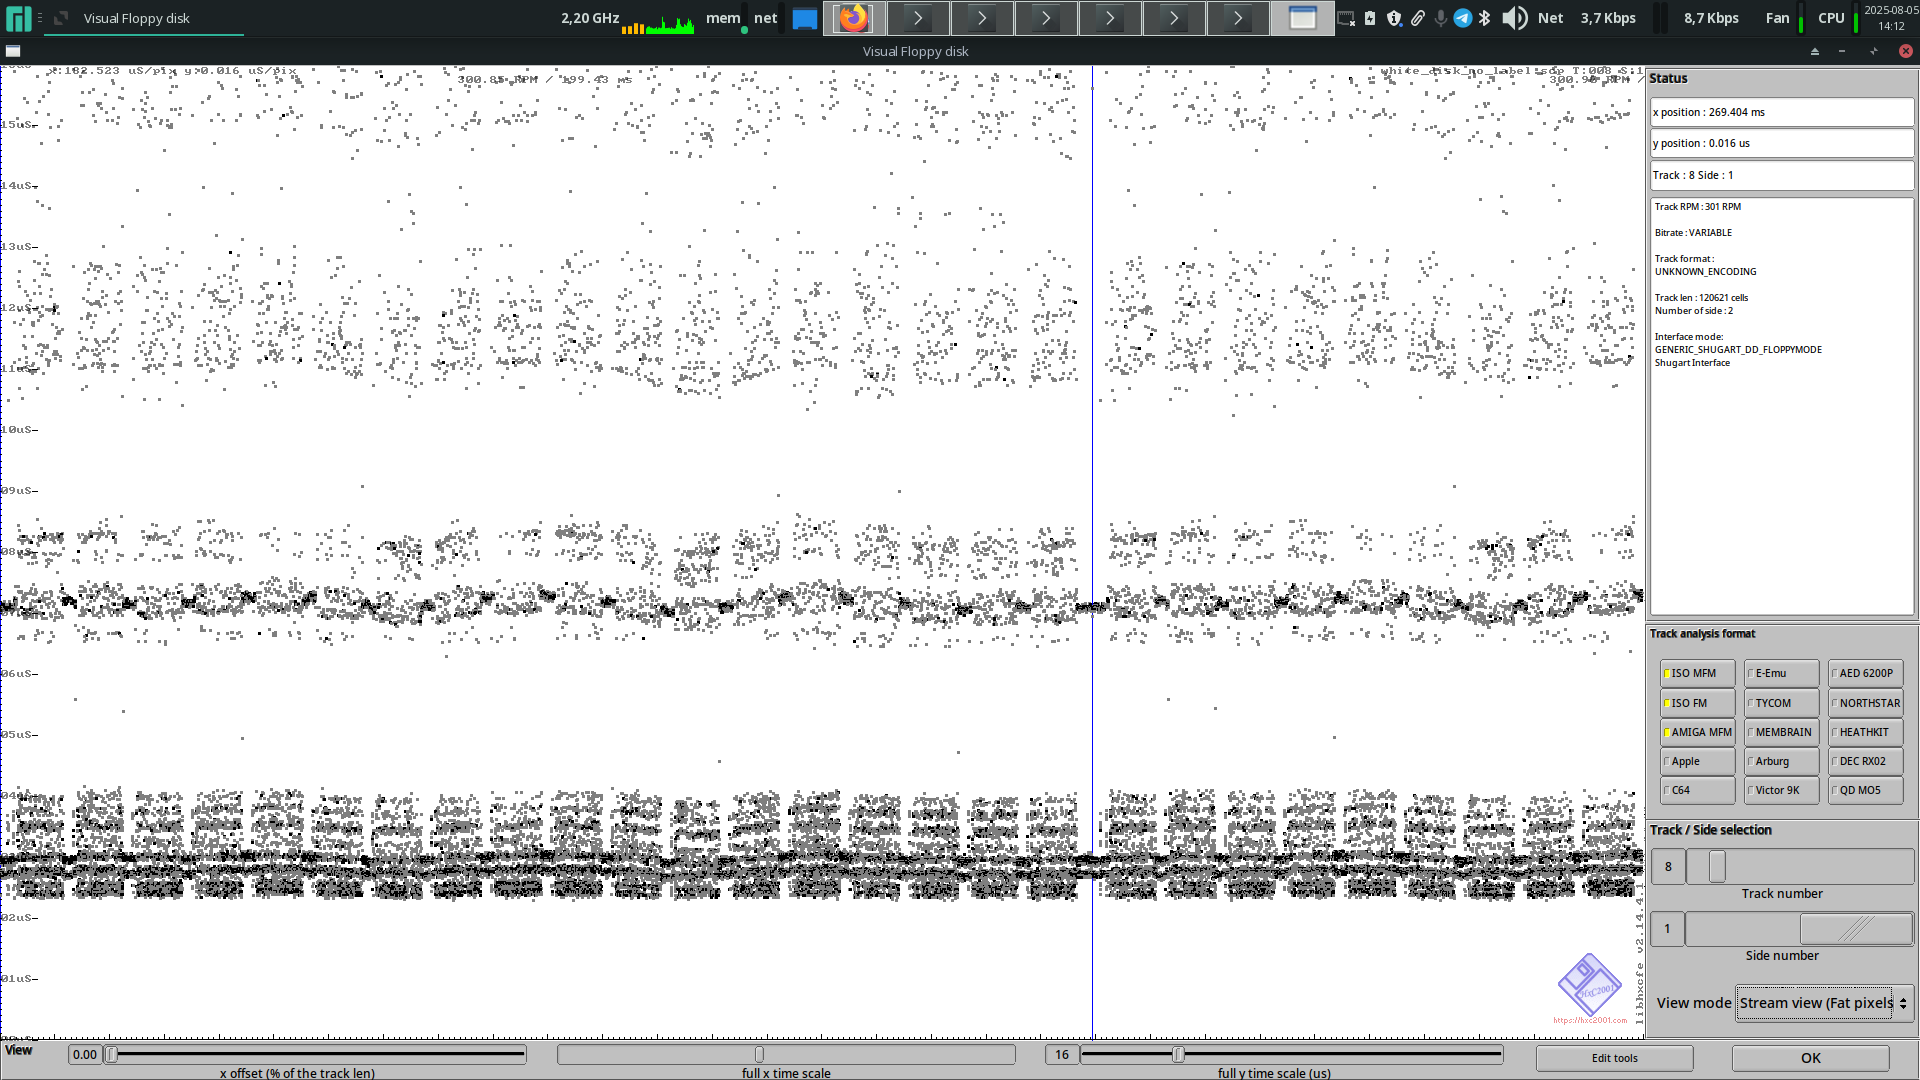Enable the Apple track analysis format
This screenshot has width=1920, height=1080.
pyautogui.click(x=1697, y=761)
